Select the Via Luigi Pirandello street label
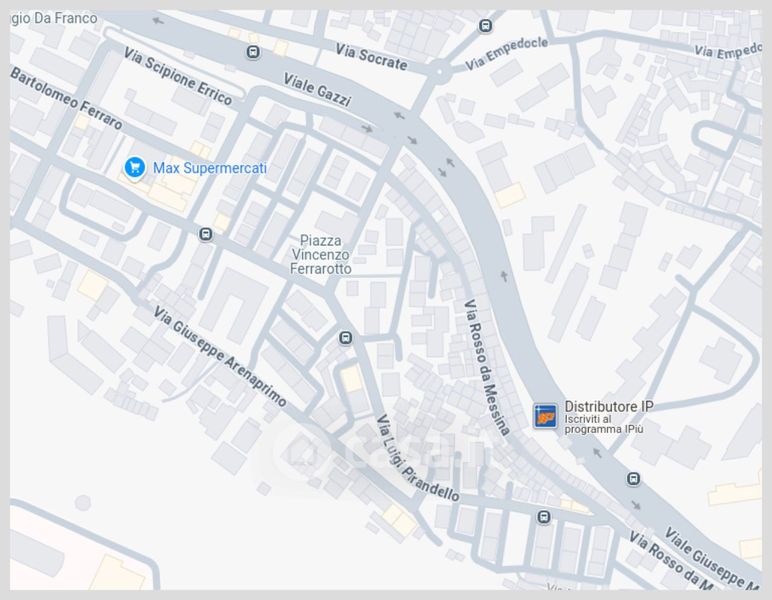The width and height of the screenshot is (772, 600). tap(418, 458)
